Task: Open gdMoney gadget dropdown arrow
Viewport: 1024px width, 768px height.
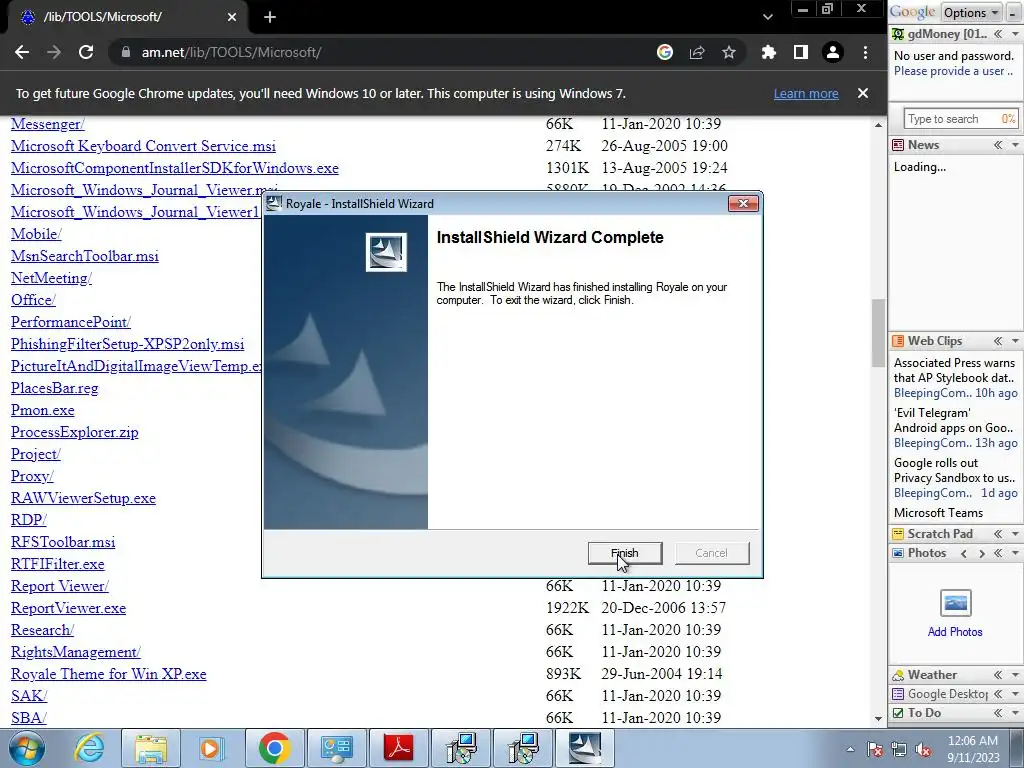Action: [1016, 34]
